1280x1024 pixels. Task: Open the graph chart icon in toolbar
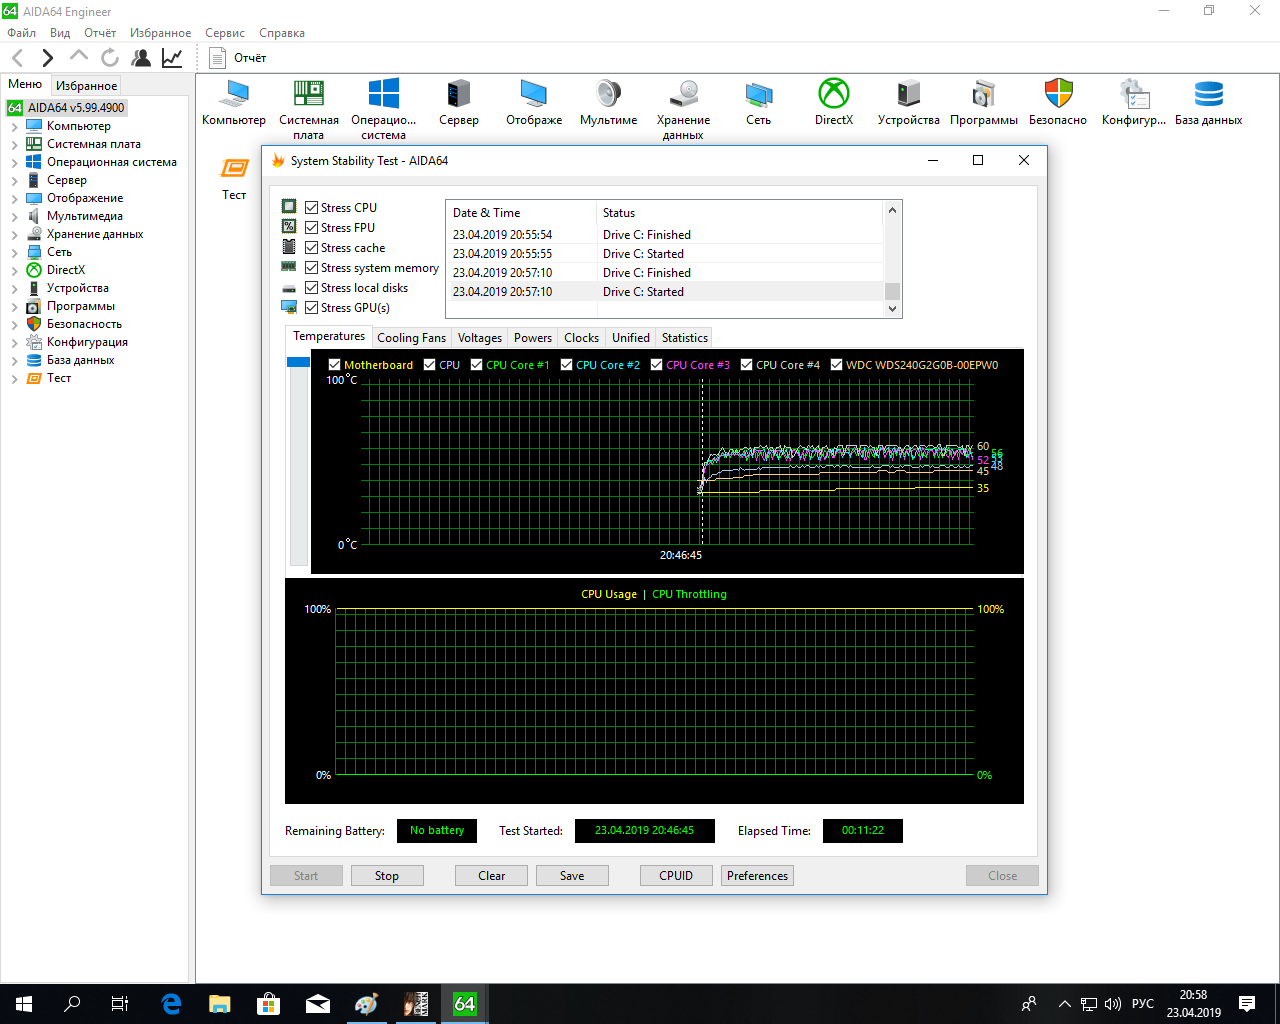pyautogui.click(x=172, y=58)
